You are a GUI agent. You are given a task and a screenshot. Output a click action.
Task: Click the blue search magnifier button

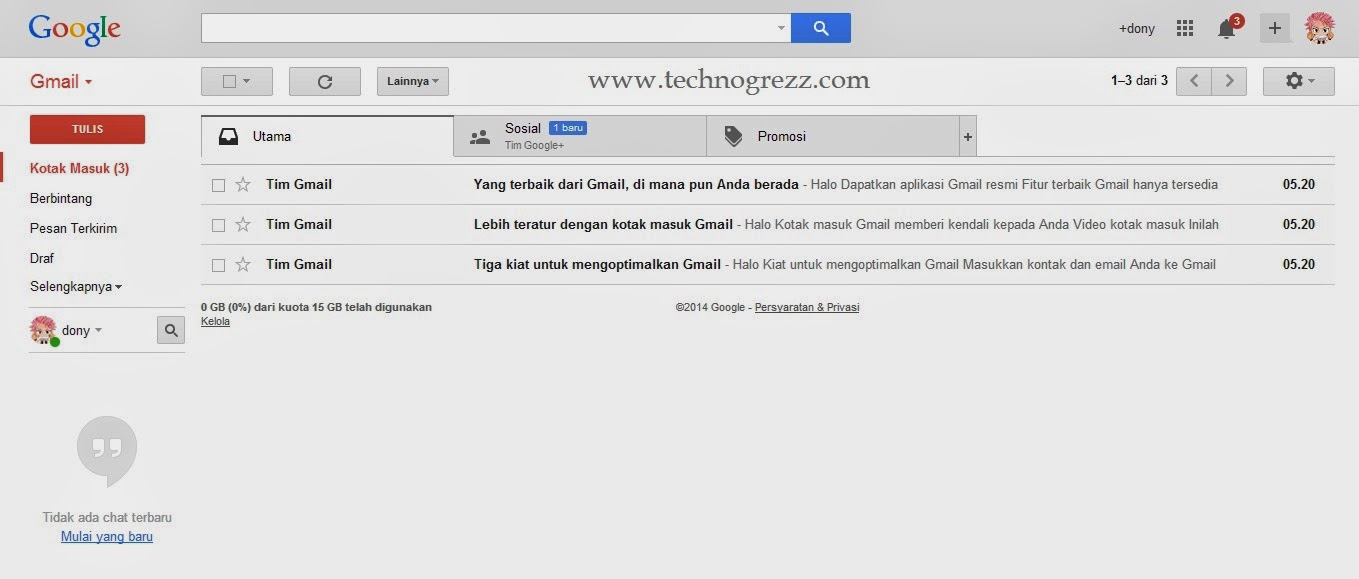(x=820, y=28)
